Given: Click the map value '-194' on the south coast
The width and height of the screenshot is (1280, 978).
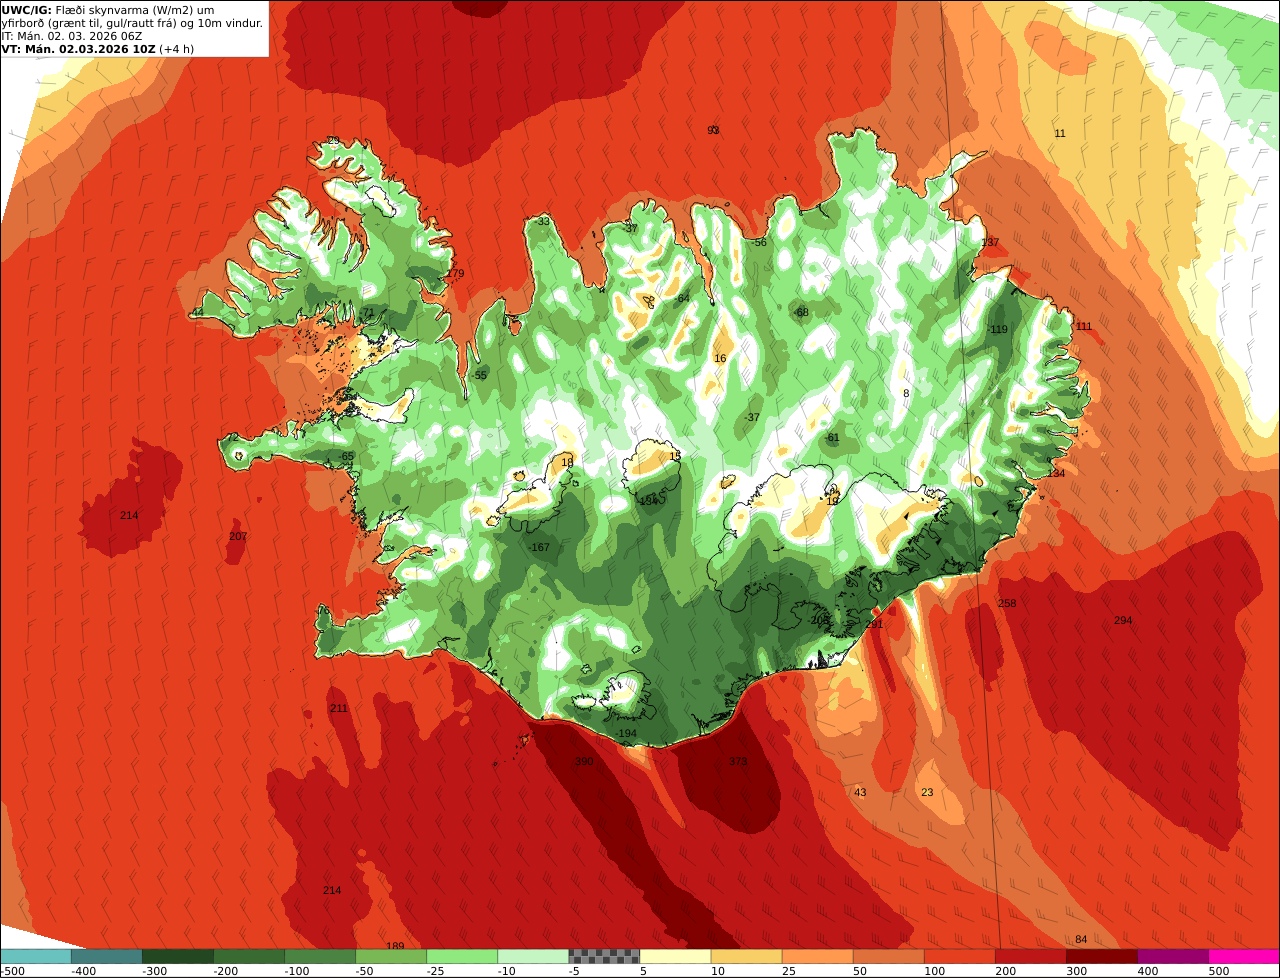Looking at the screenshot, I should (626, 734).
